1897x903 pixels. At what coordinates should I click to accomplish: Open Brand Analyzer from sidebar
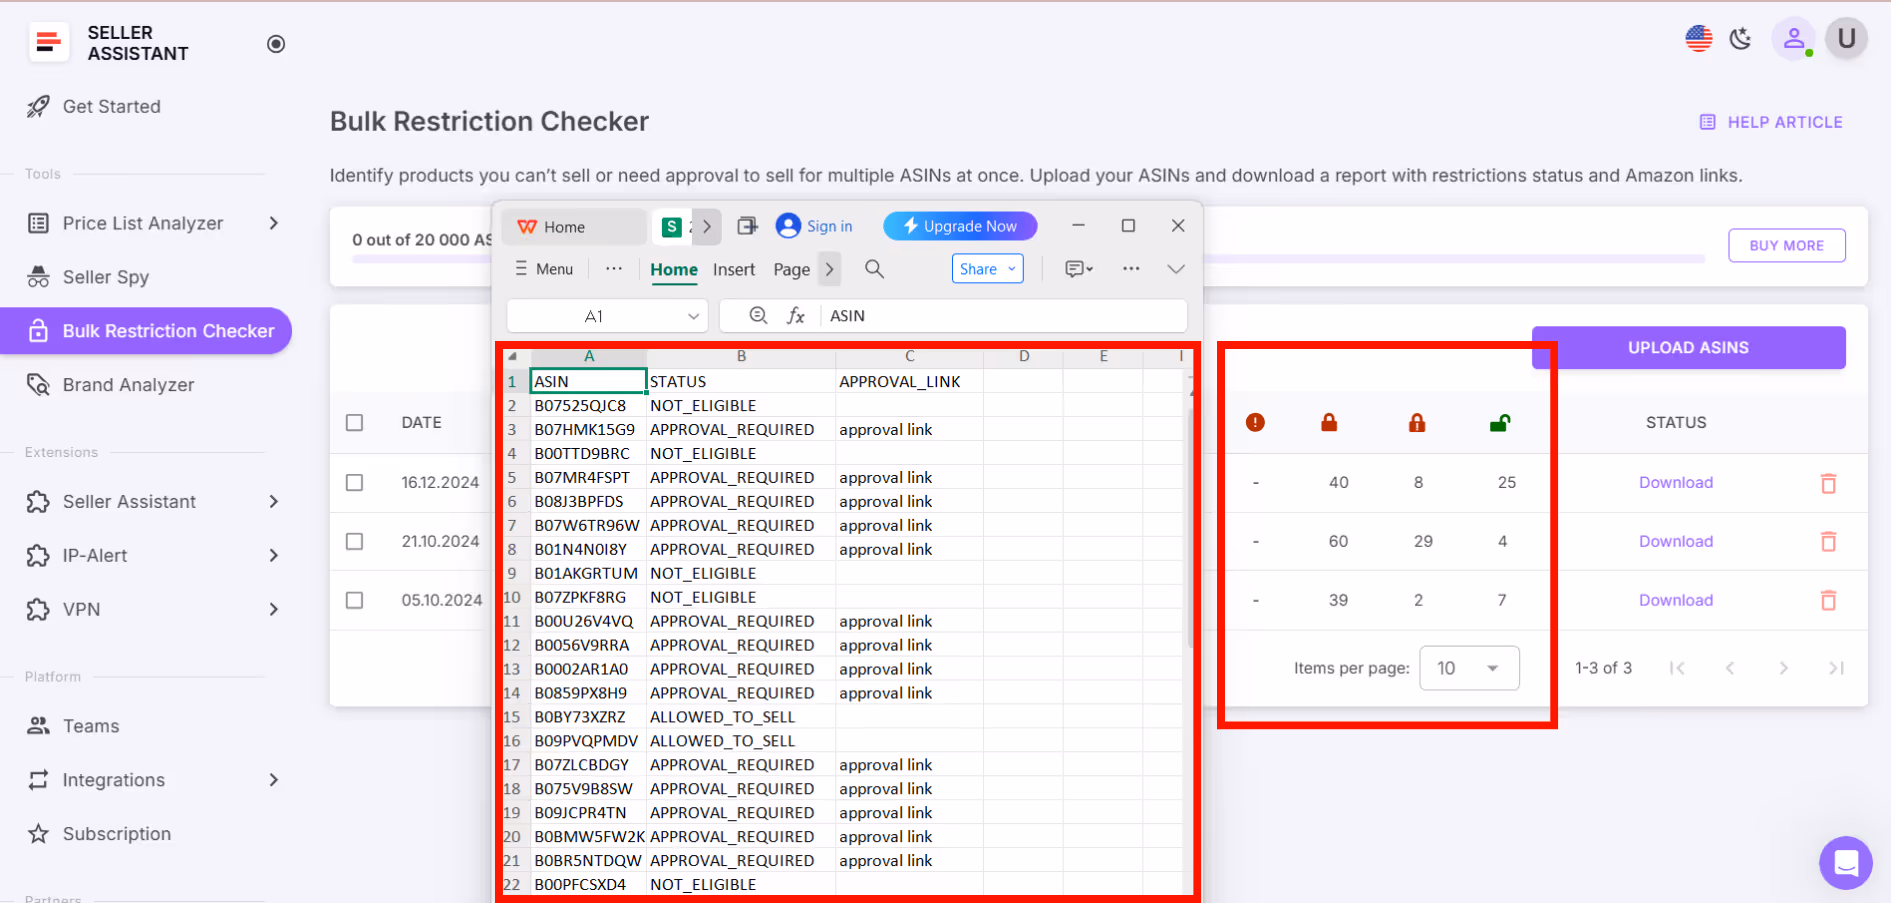[x=128, y=385]
